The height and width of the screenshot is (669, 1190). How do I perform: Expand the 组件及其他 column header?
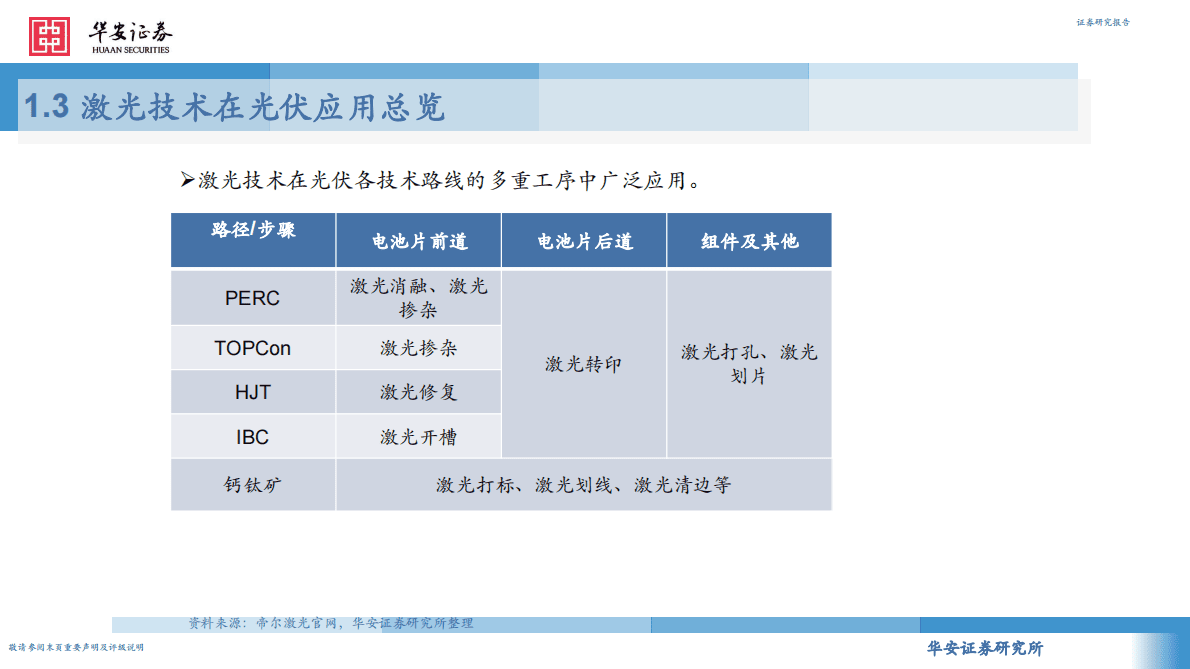[749, 240]
